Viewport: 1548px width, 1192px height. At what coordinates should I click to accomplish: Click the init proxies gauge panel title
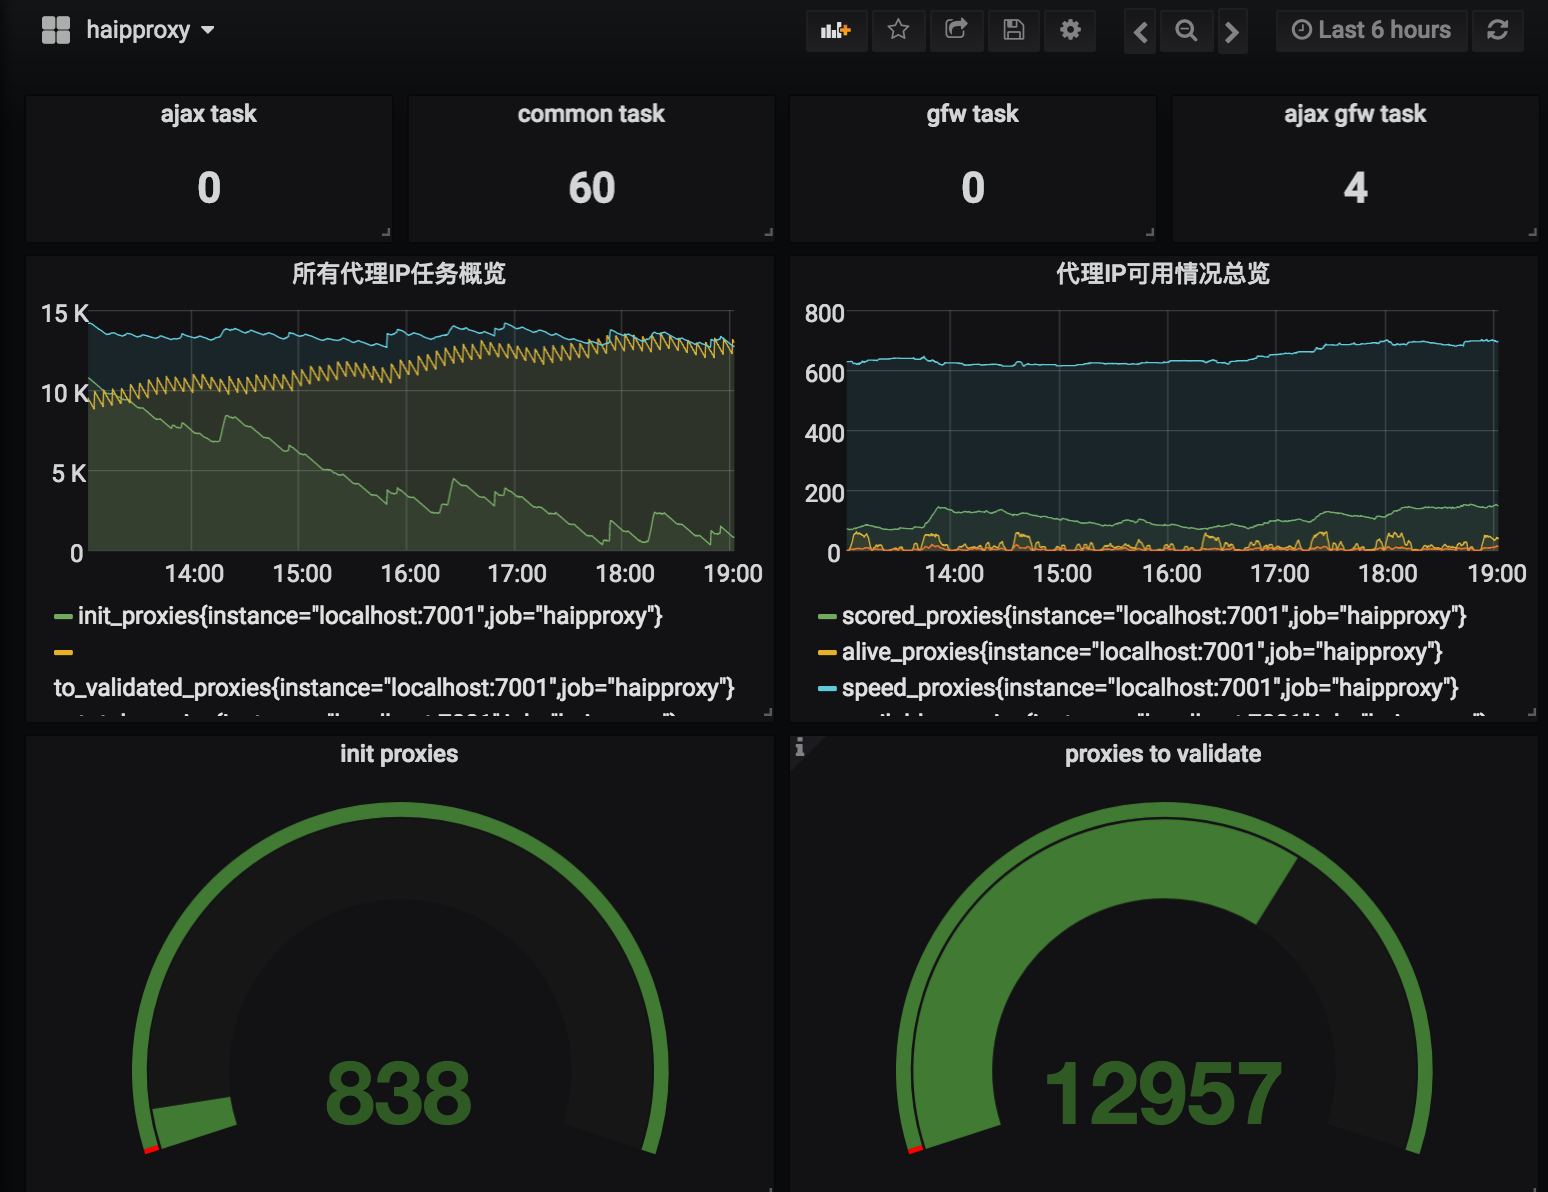tap(399, 754)
